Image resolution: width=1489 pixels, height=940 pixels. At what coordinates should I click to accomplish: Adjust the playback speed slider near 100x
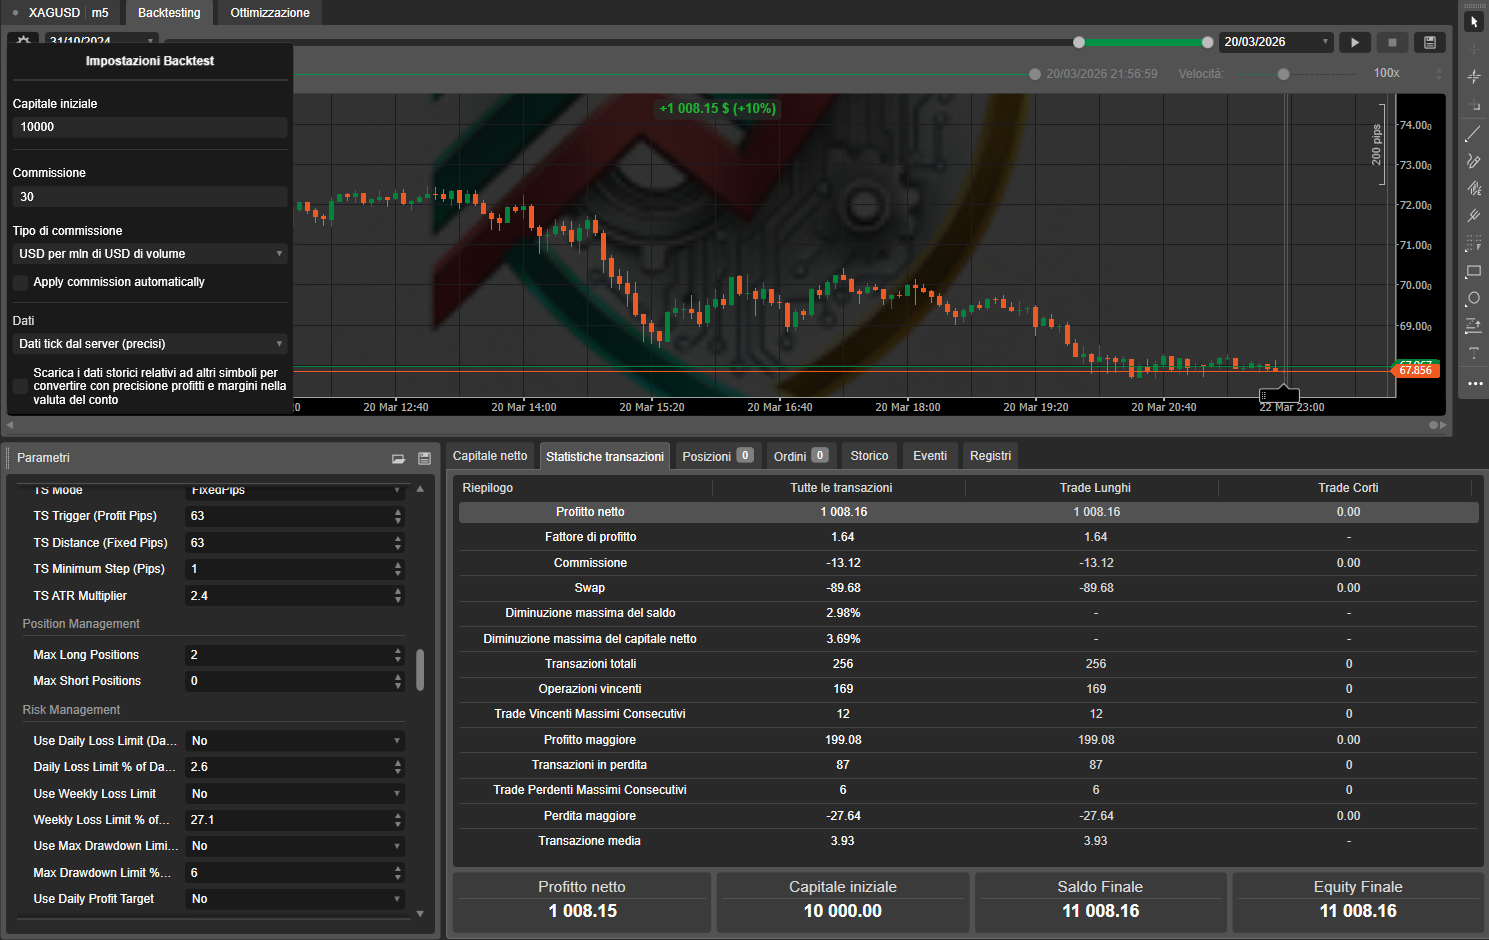pyautogui.click(x=1283, y=72)
